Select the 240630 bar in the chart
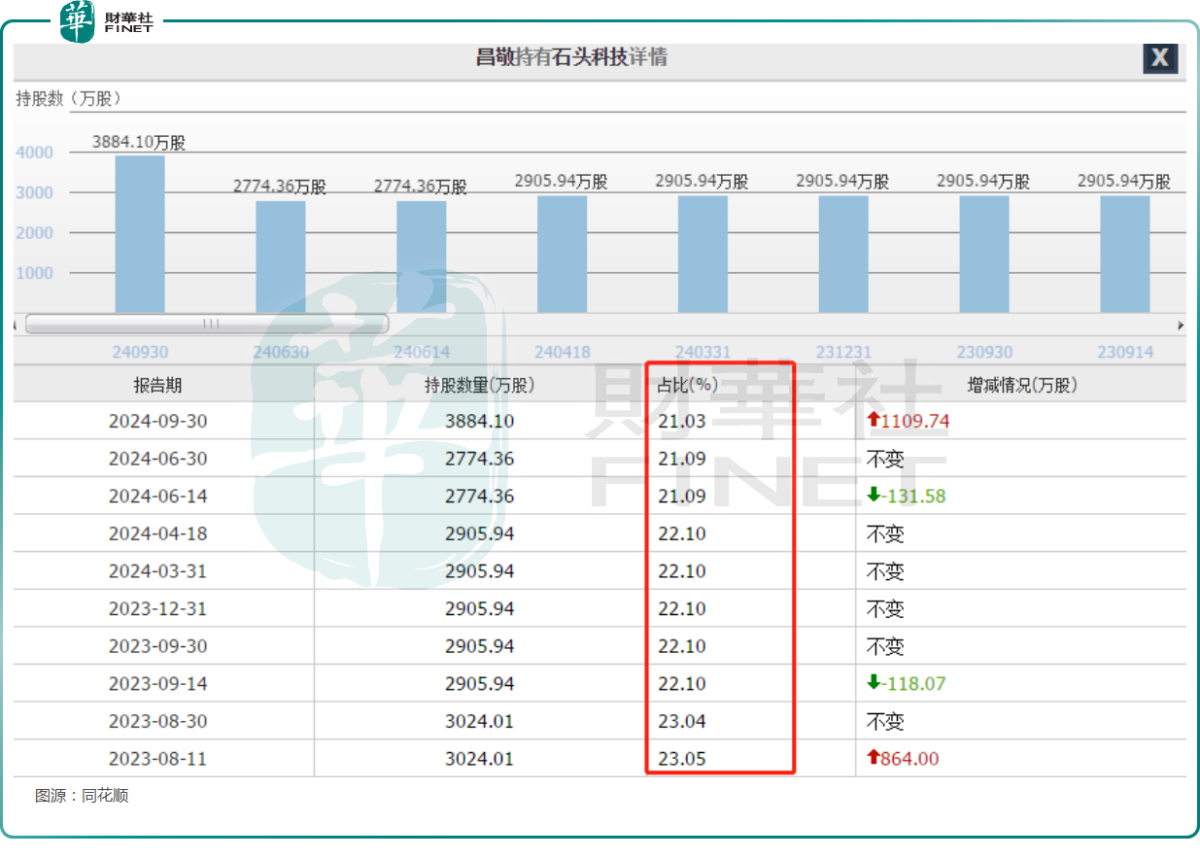Image resolution: width=1200 pixels, height=858 pixels. click(280, 257)
